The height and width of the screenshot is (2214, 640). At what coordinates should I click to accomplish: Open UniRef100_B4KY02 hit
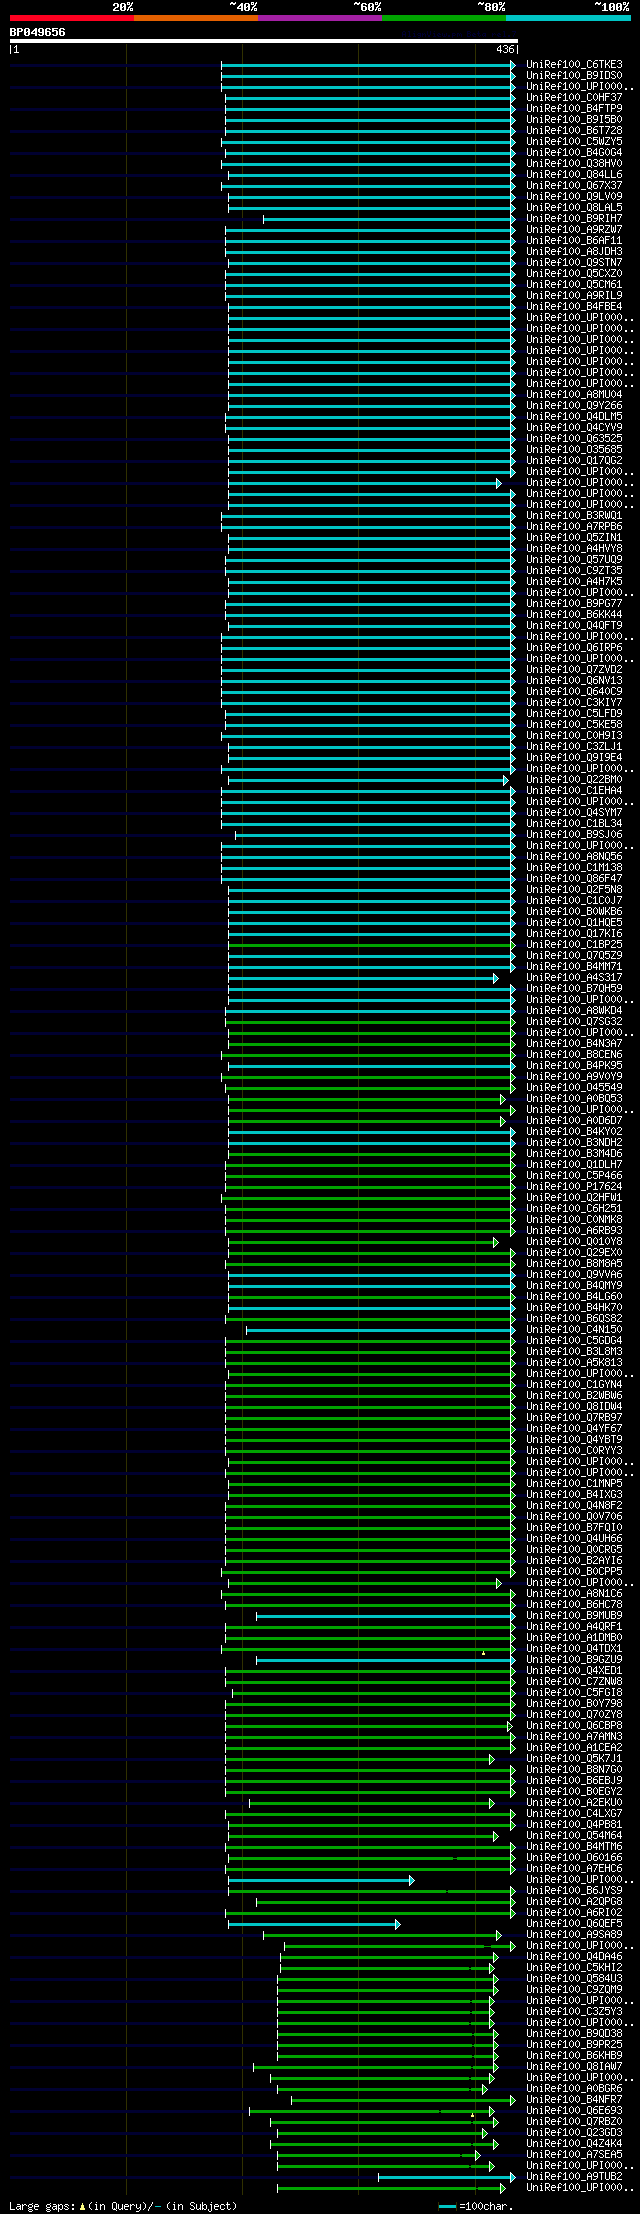(574, 1132)
